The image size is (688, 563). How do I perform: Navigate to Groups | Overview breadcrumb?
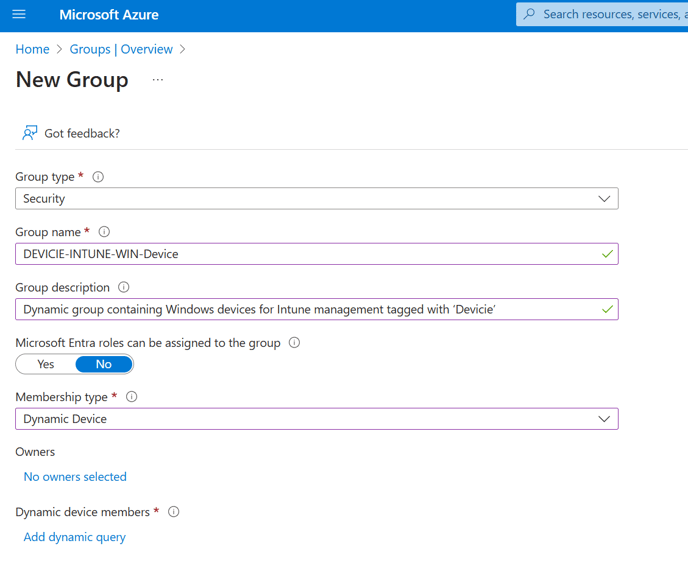click(121, 49)
